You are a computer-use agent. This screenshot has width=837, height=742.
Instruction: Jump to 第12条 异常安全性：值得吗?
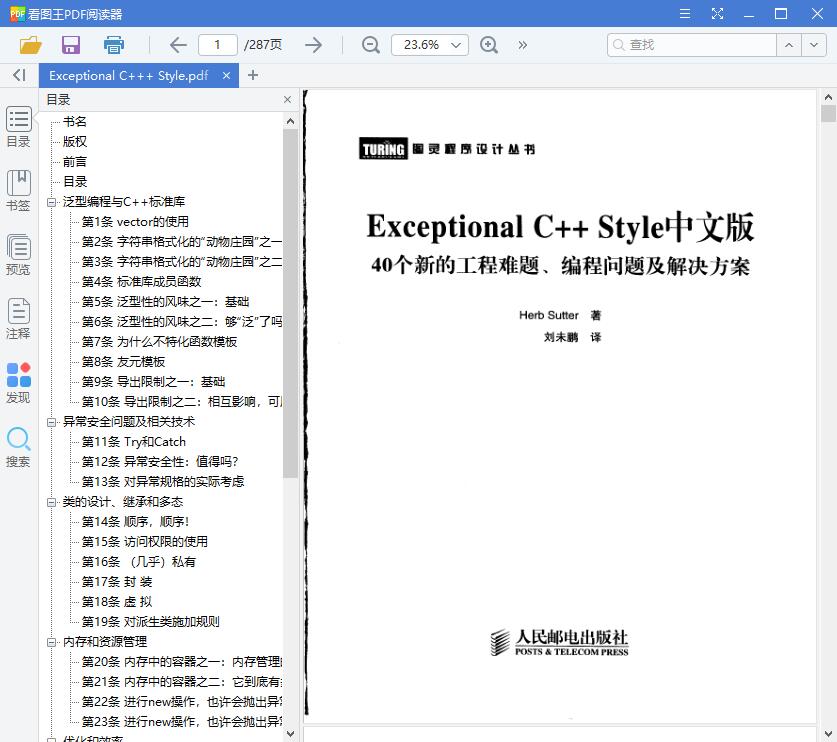(x=160, y=462)
